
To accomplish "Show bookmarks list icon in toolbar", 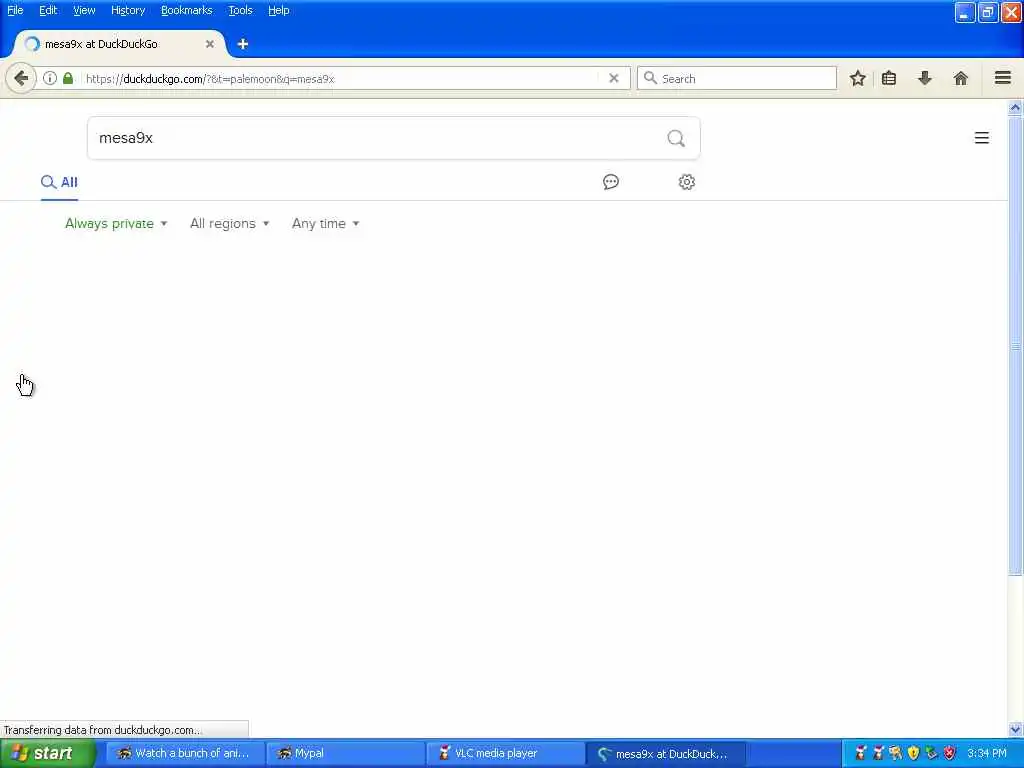I will (889, 78).
